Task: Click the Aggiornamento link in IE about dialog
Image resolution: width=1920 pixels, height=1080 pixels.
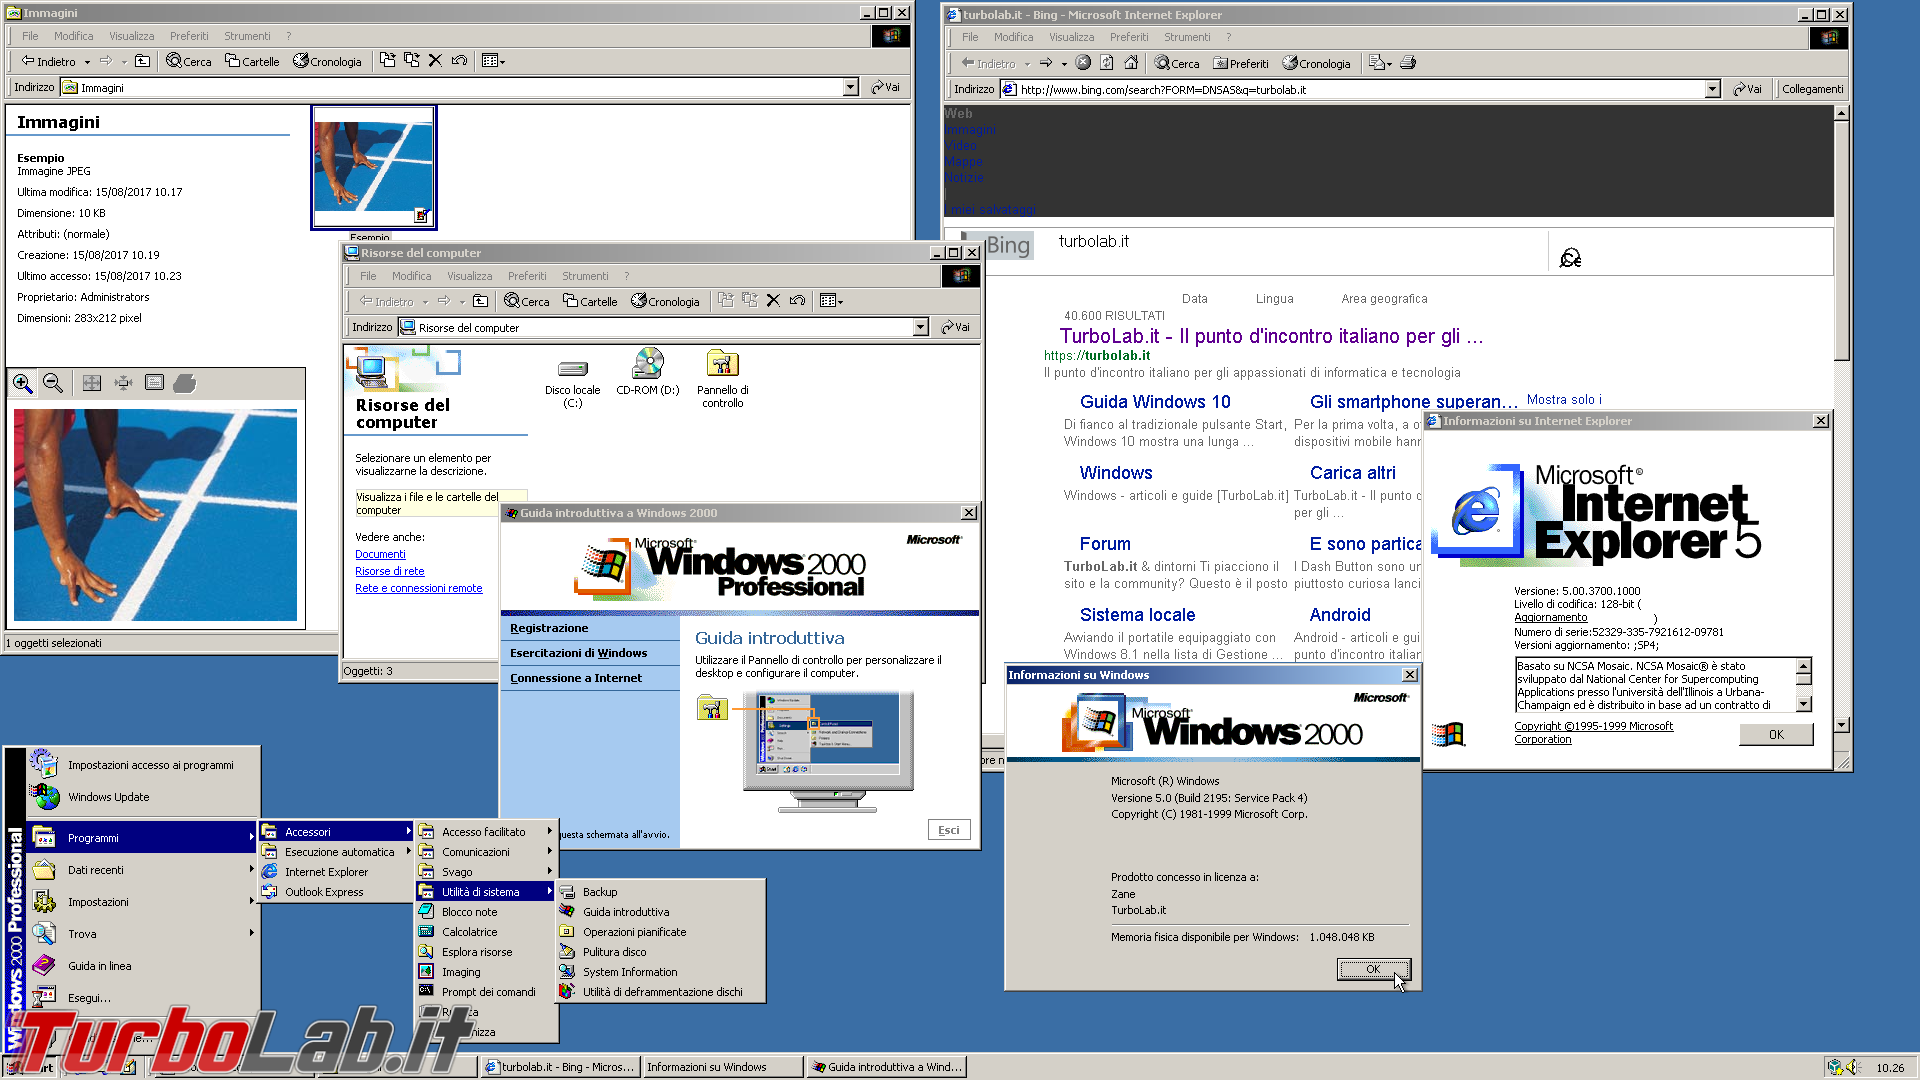Action: pyautogui.click(x=1550, y=617)
